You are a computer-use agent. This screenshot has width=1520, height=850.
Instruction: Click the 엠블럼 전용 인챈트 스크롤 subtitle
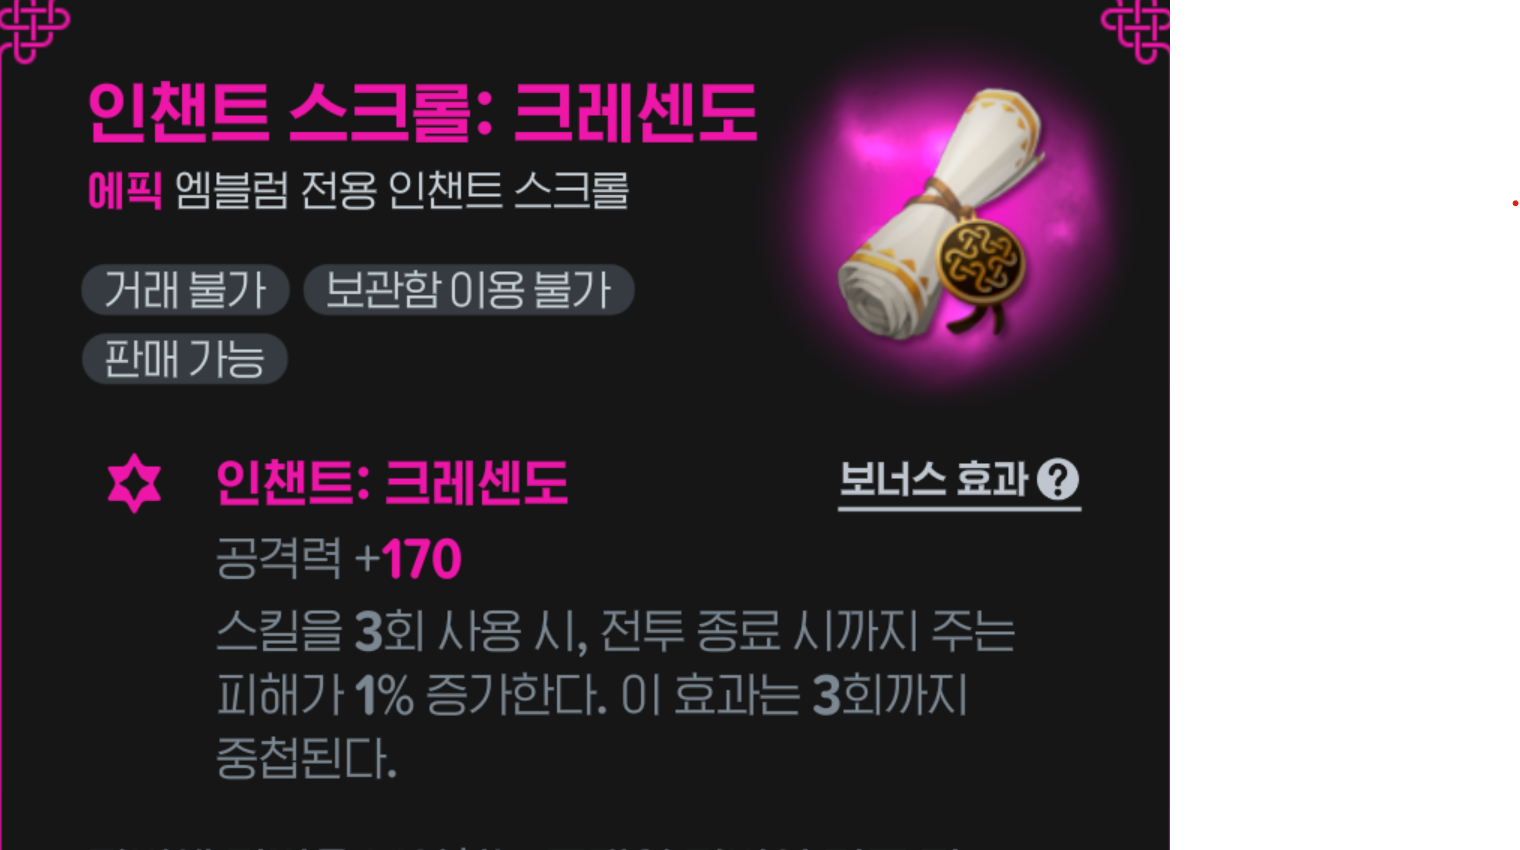click(x=401, y=190)
